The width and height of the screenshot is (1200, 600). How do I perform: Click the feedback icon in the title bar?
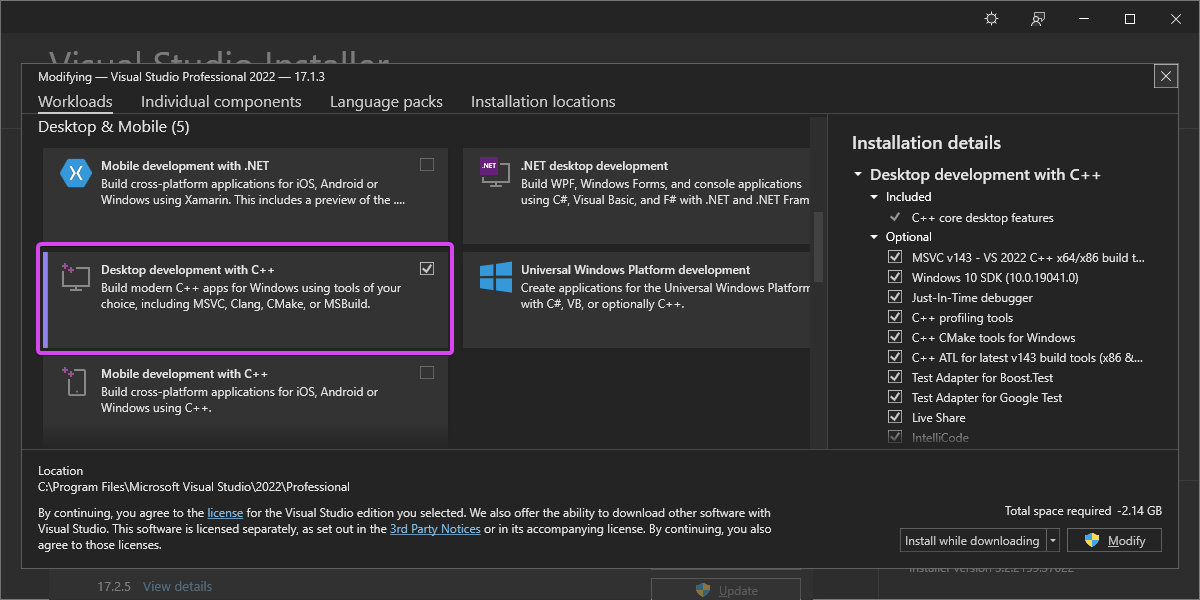point(1039,19)
